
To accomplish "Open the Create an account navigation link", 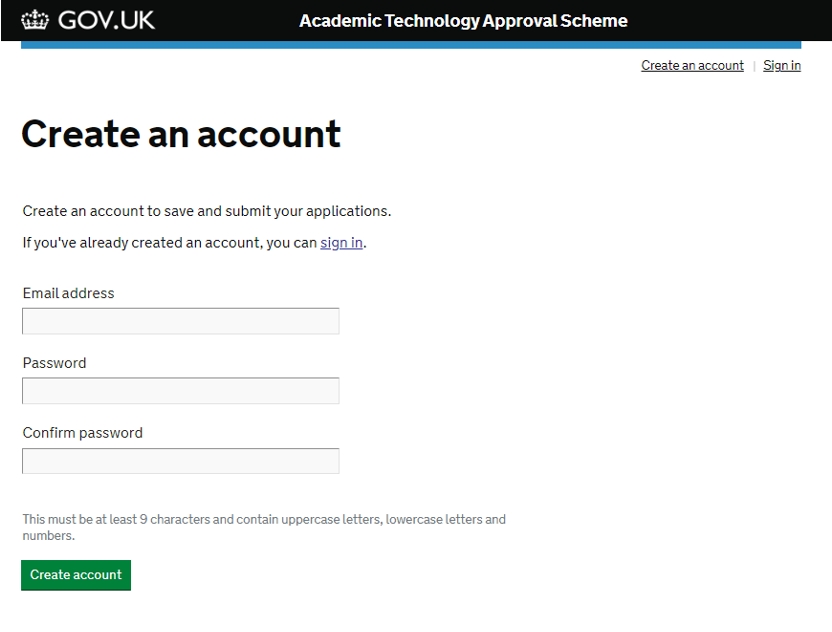I will (692, 65).
